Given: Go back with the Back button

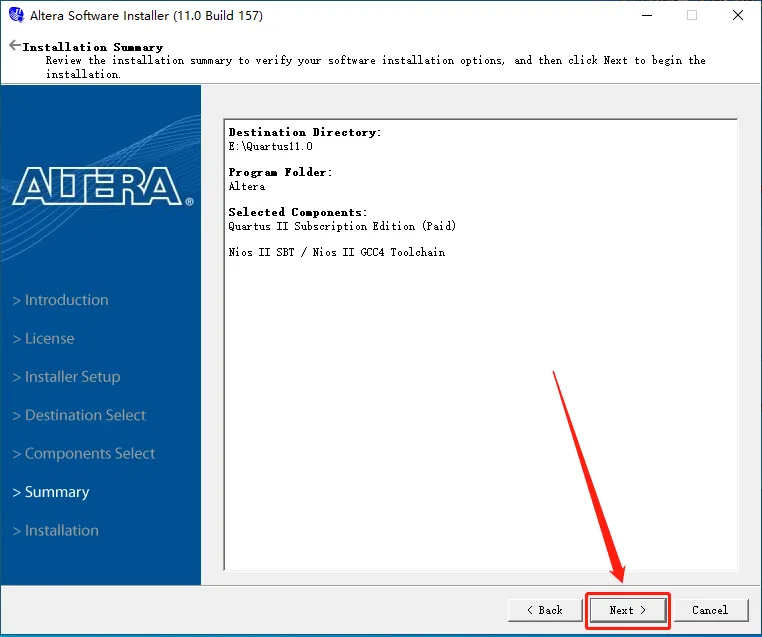Looking at the screenshot, I should point(545,610).
